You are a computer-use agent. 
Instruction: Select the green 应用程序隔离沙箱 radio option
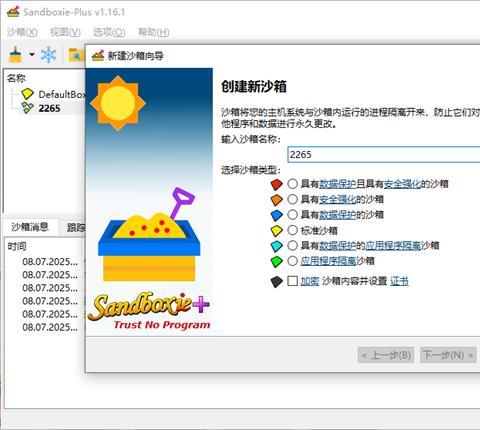tap(292, 261)
